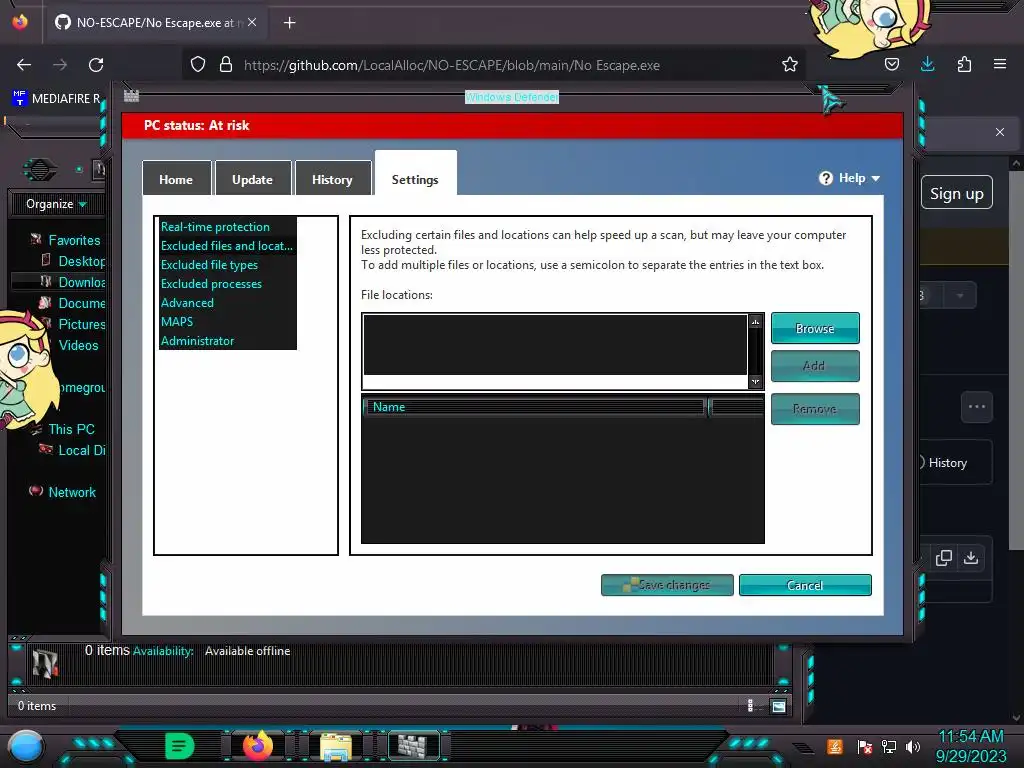
Task: Bookmark this page with the star
Action: click(x=790, y=65)
